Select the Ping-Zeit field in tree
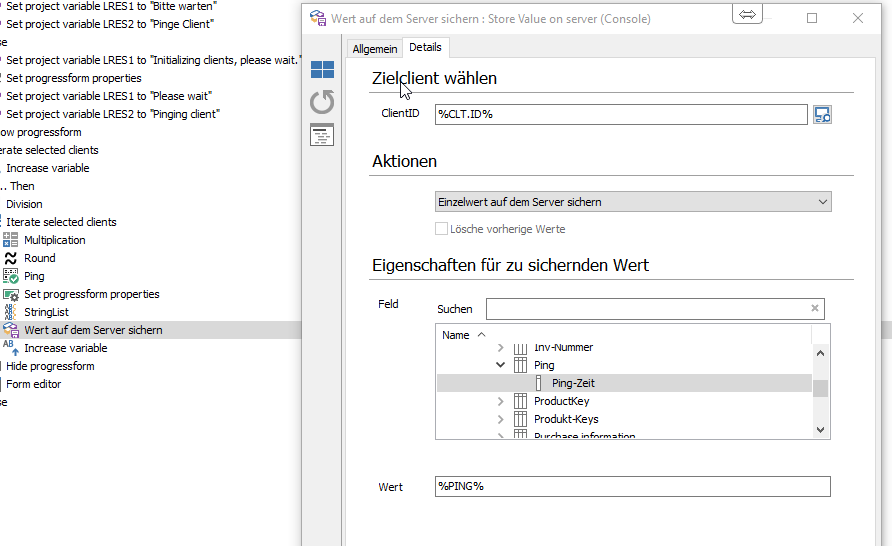The width and height of the screenshot is (892, 546). [573, 383]
